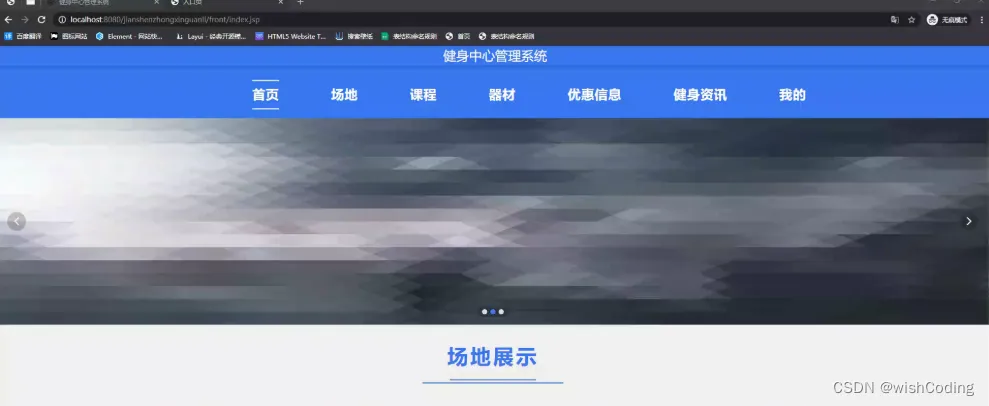Click the incognito 无痕模式 indicator
Viewport: 989px width, 406px height.
[947, 20]
